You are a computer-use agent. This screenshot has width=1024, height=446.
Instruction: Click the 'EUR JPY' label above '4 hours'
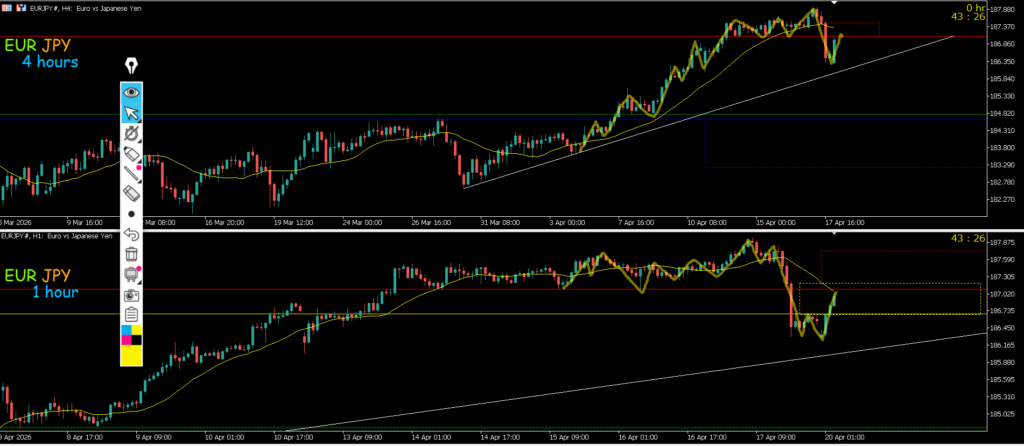pos(37,45)
